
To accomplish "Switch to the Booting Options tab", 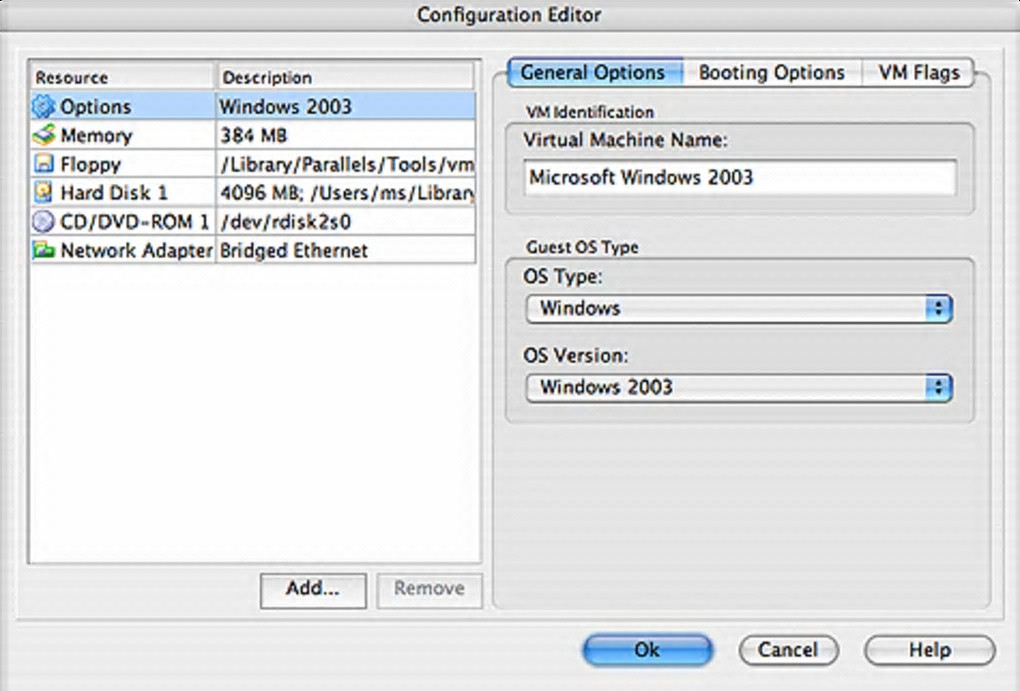I will coord(772,72).
